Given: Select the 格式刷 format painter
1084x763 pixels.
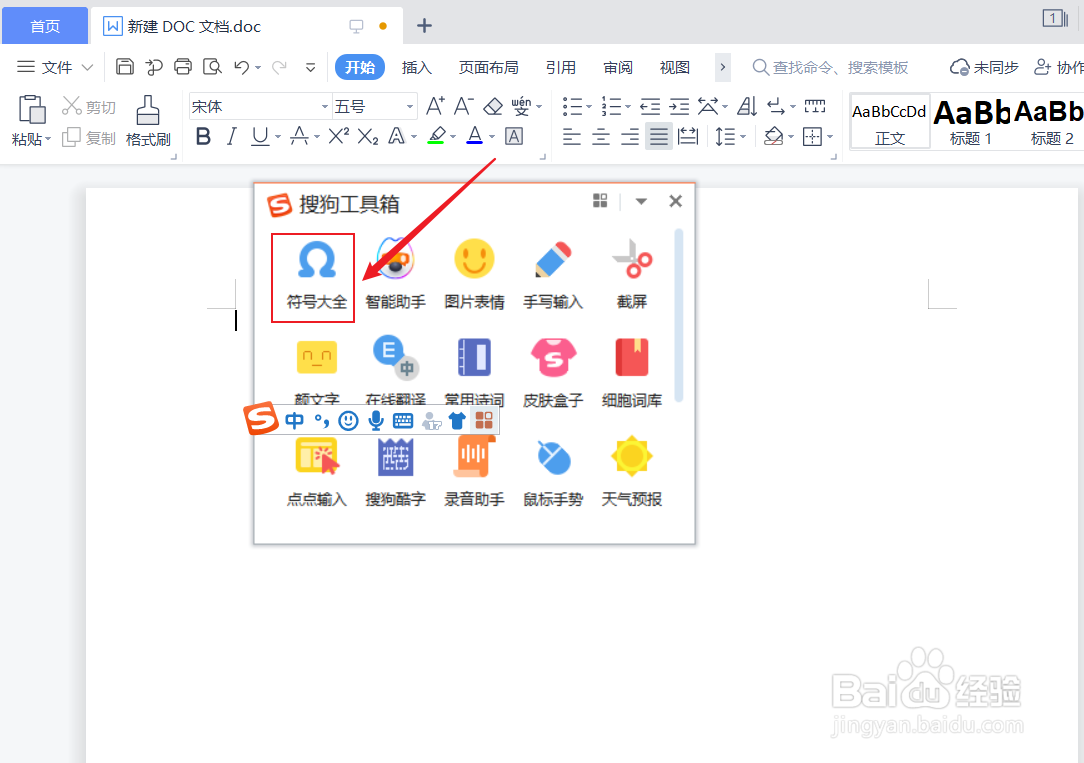Looking at the screenshot, I should coord(148,121).
